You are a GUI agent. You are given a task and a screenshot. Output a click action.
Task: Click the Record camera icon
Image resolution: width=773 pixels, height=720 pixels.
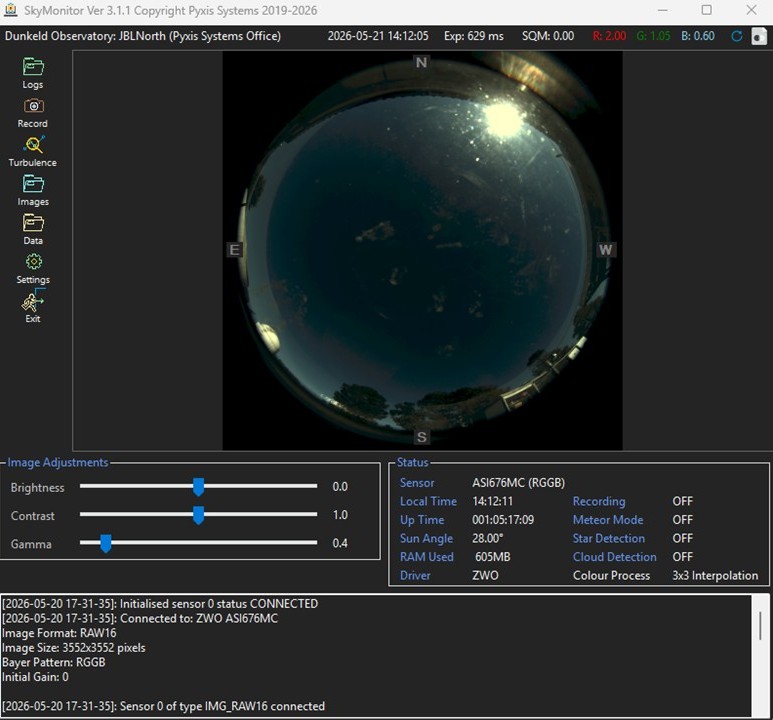point(33,106)
